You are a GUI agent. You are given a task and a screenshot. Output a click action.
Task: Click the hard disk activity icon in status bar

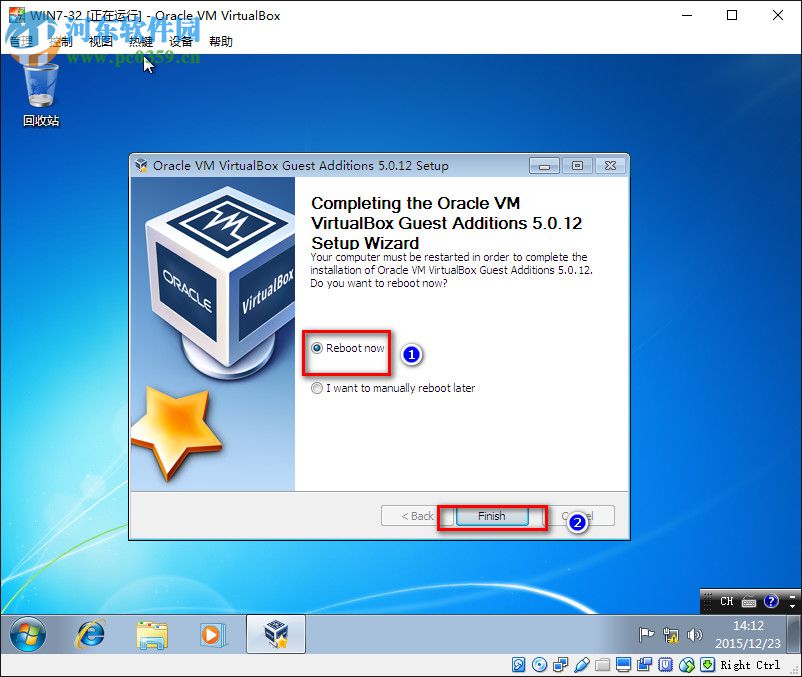pyautogui.click(x=517, y=665)
